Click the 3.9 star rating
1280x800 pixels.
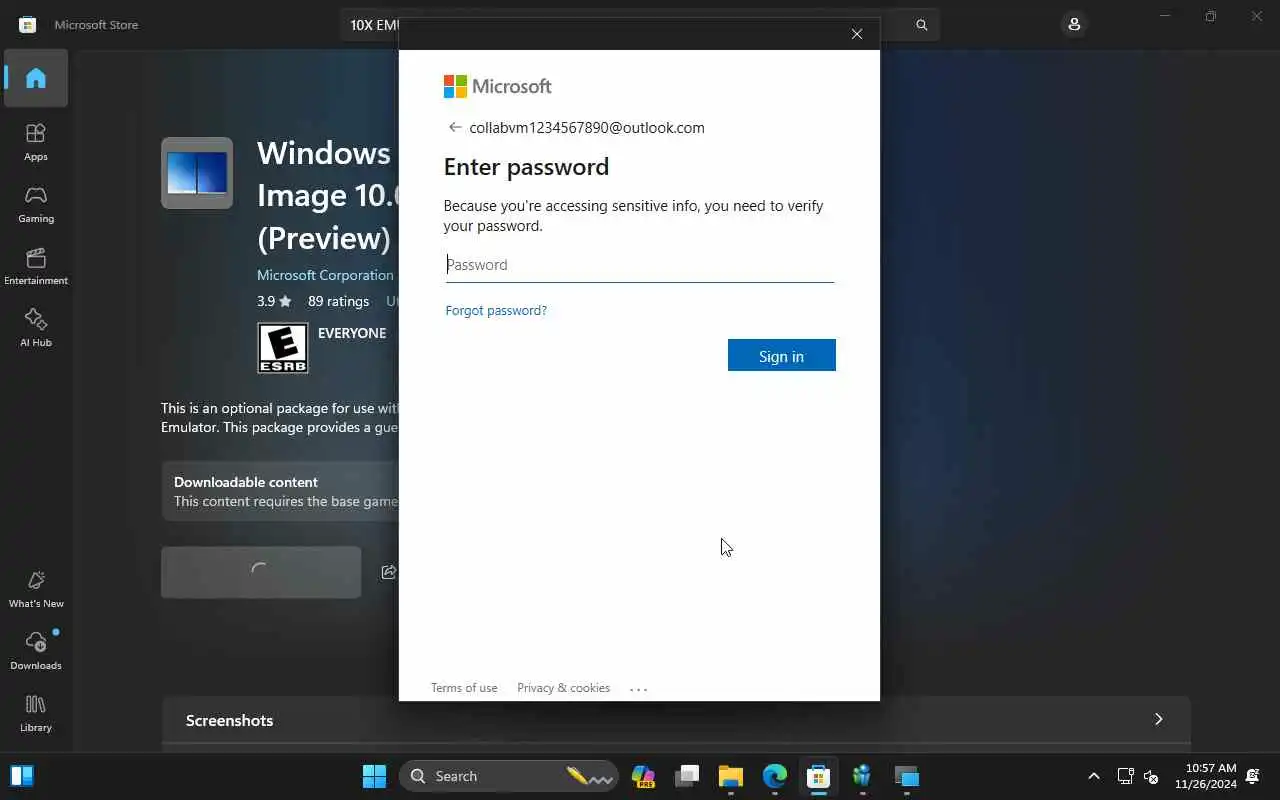click(273, 301)
